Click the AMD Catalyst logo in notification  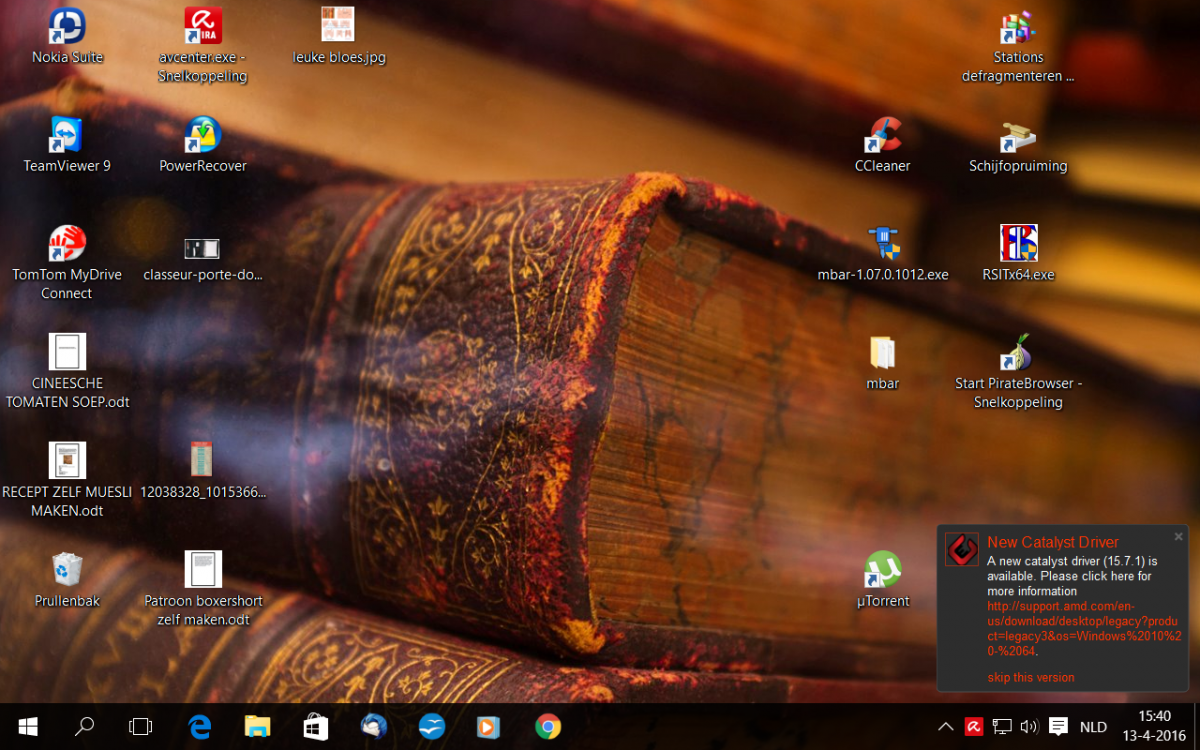[962, 550]
